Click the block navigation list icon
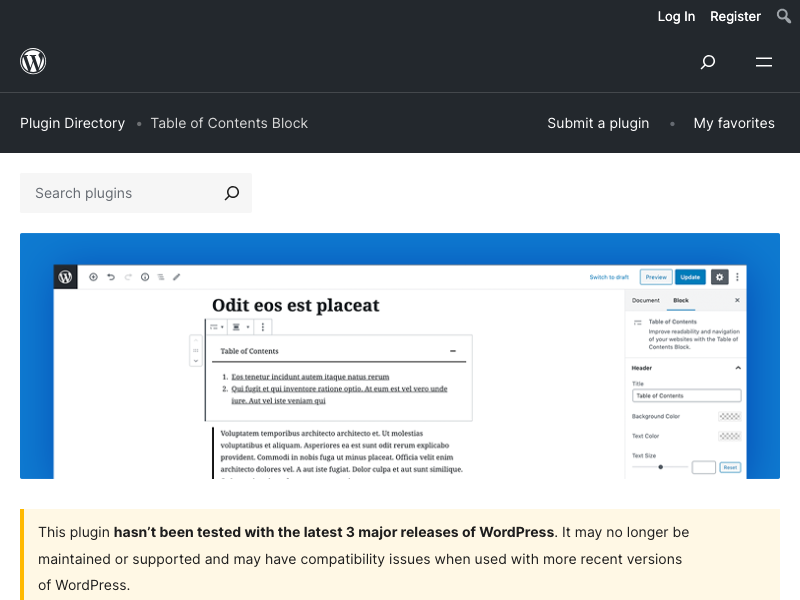Screen dimensions: 800x600 (x=161, y=277)
